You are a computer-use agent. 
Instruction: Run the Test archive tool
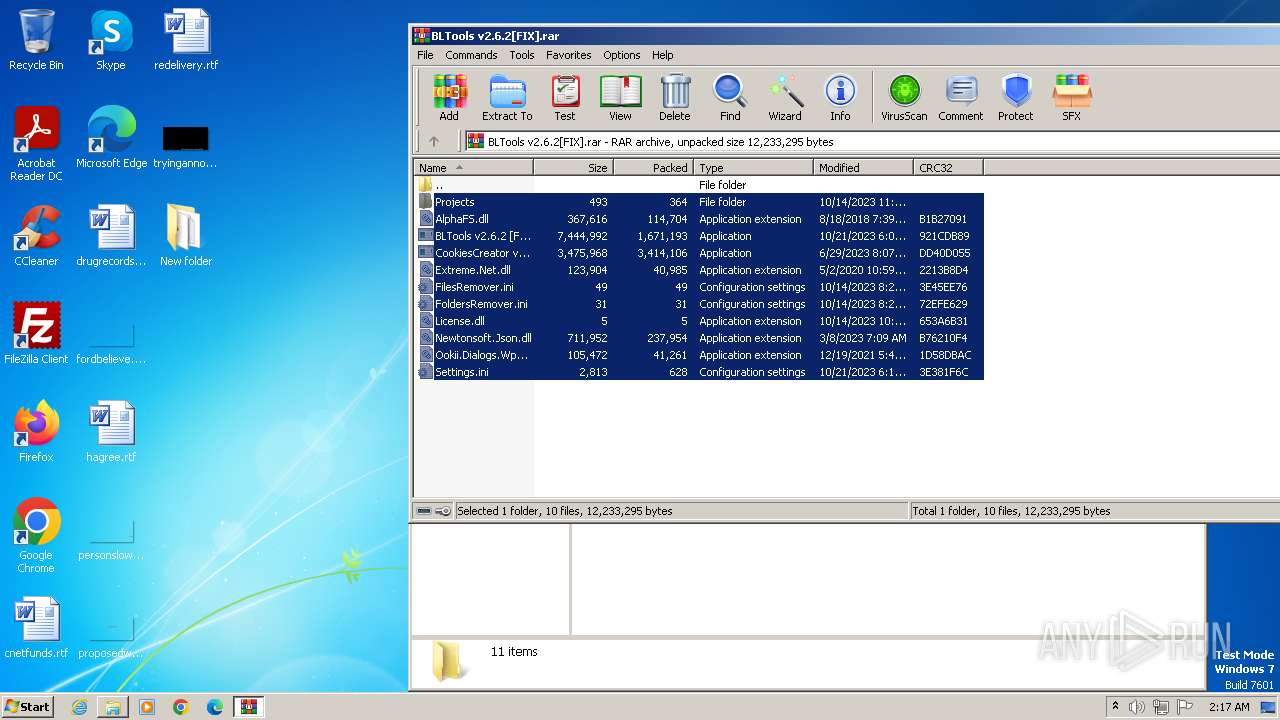565,98
